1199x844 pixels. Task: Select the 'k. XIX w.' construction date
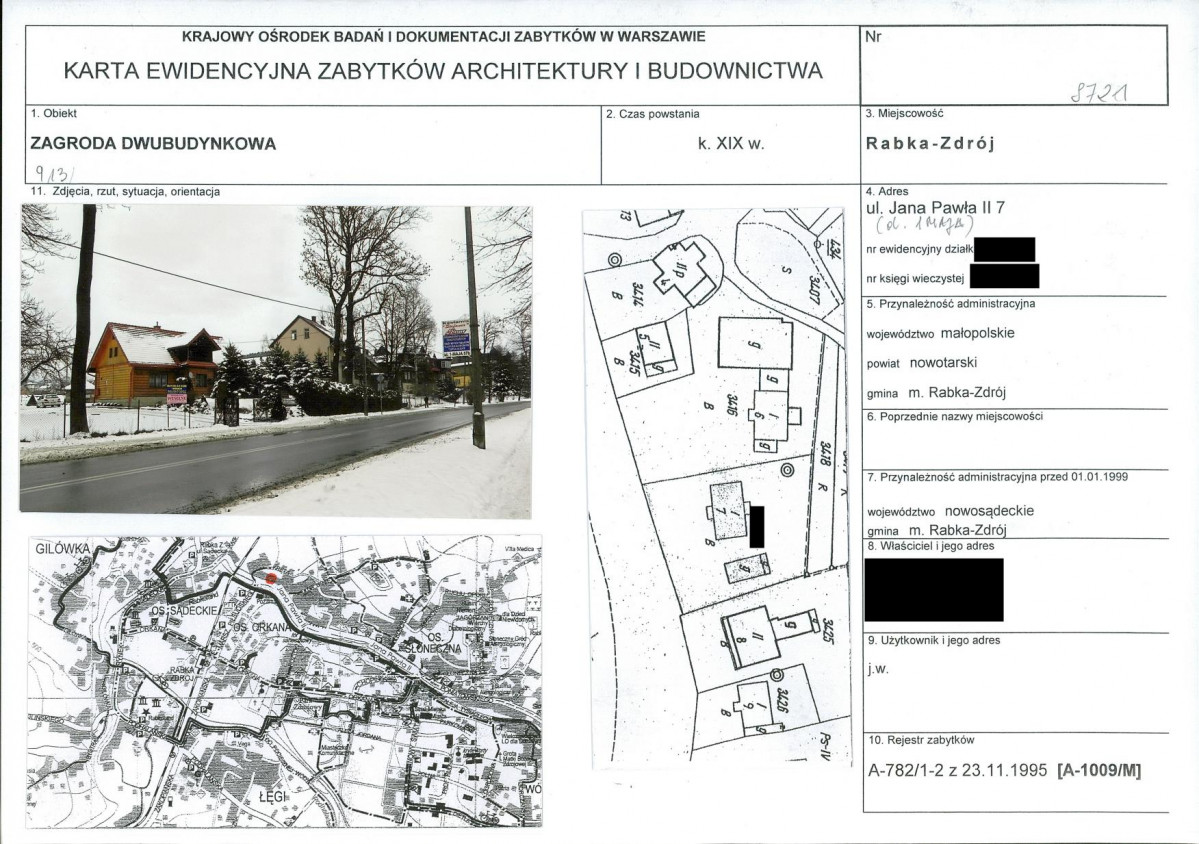coord(730,144)
